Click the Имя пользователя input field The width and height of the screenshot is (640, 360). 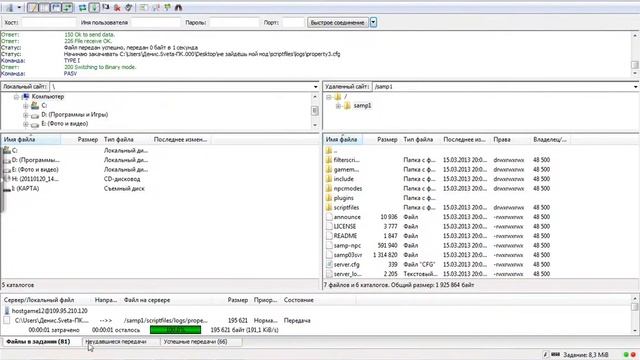pos(156,22)
